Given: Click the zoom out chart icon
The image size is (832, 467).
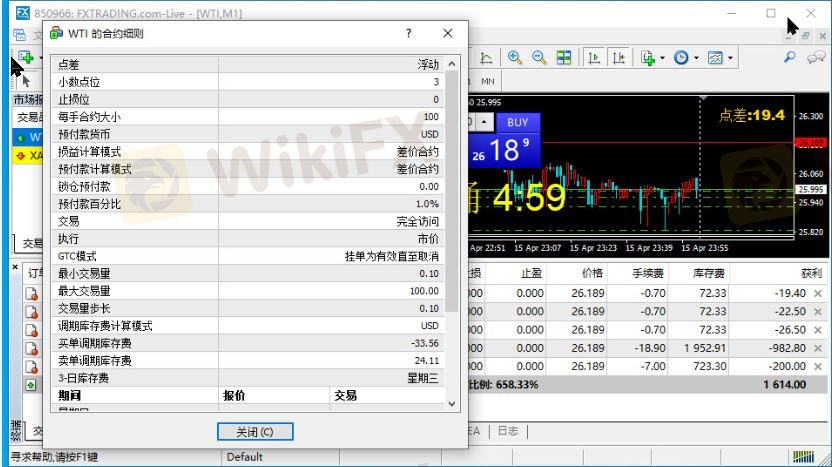Looking at the screenshot, I should [539, 58].
